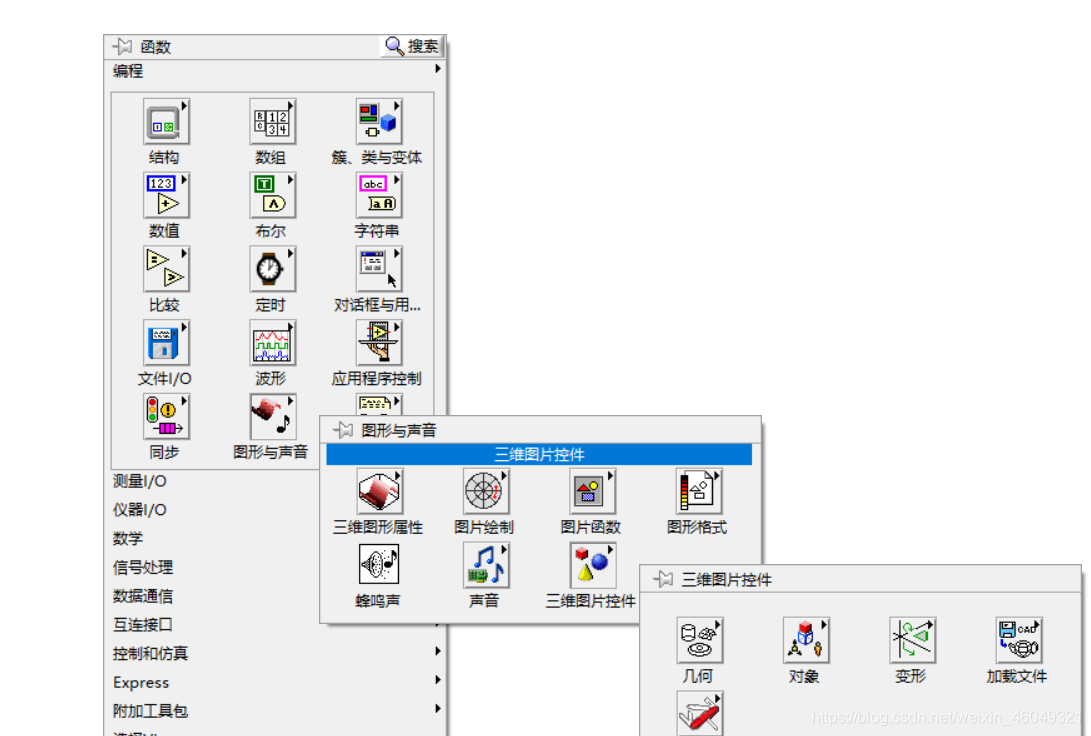Open the 布尔 (Boolean) palette icon

coord(272,195)
